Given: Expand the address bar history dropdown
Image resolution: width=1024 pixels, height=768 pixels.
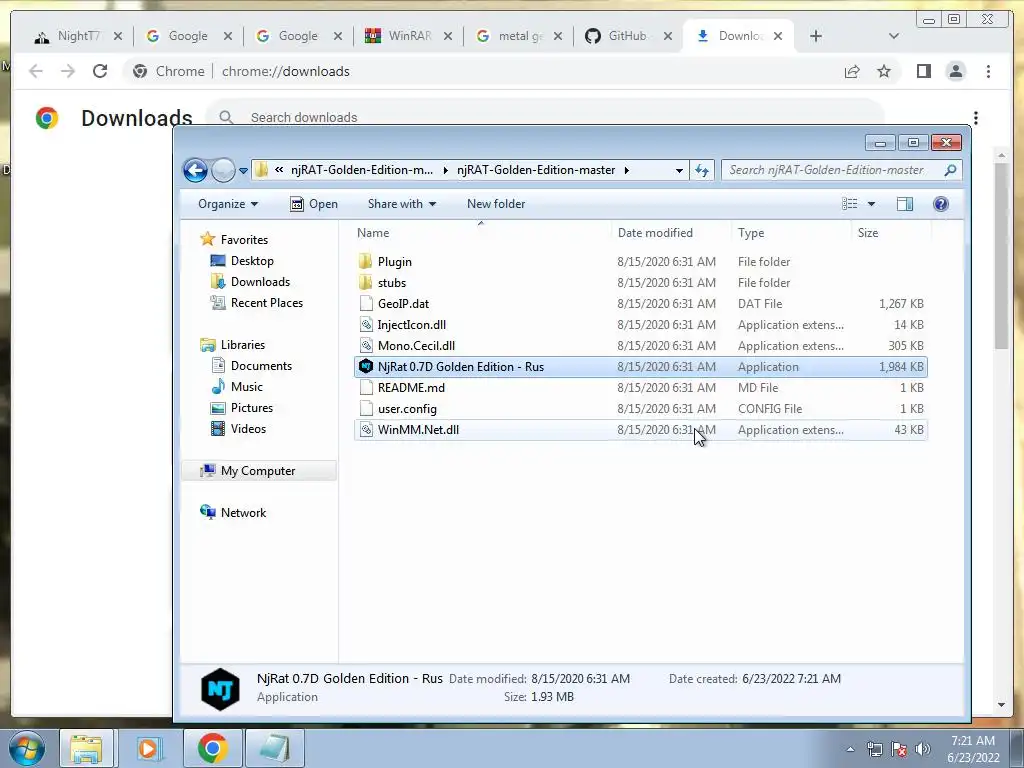Looking at the screenshot, I should (x=679, y=170).
